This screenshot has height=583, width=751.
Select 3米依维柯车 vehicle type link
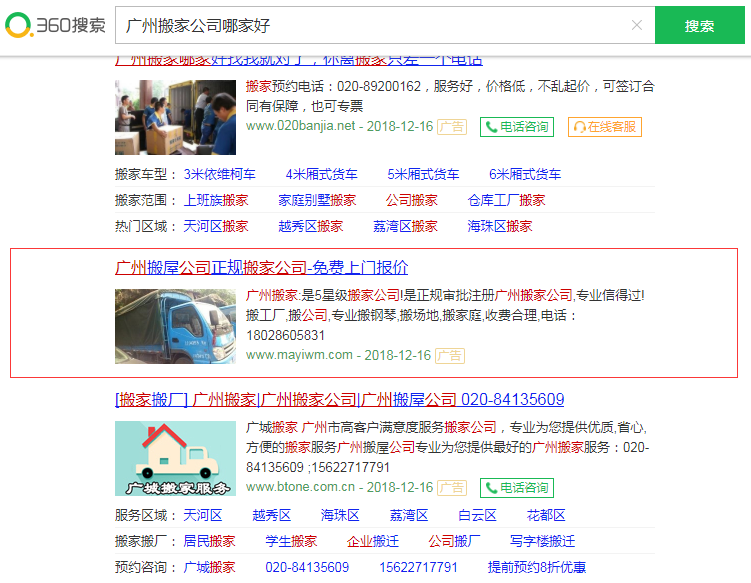tap(219, 174)
